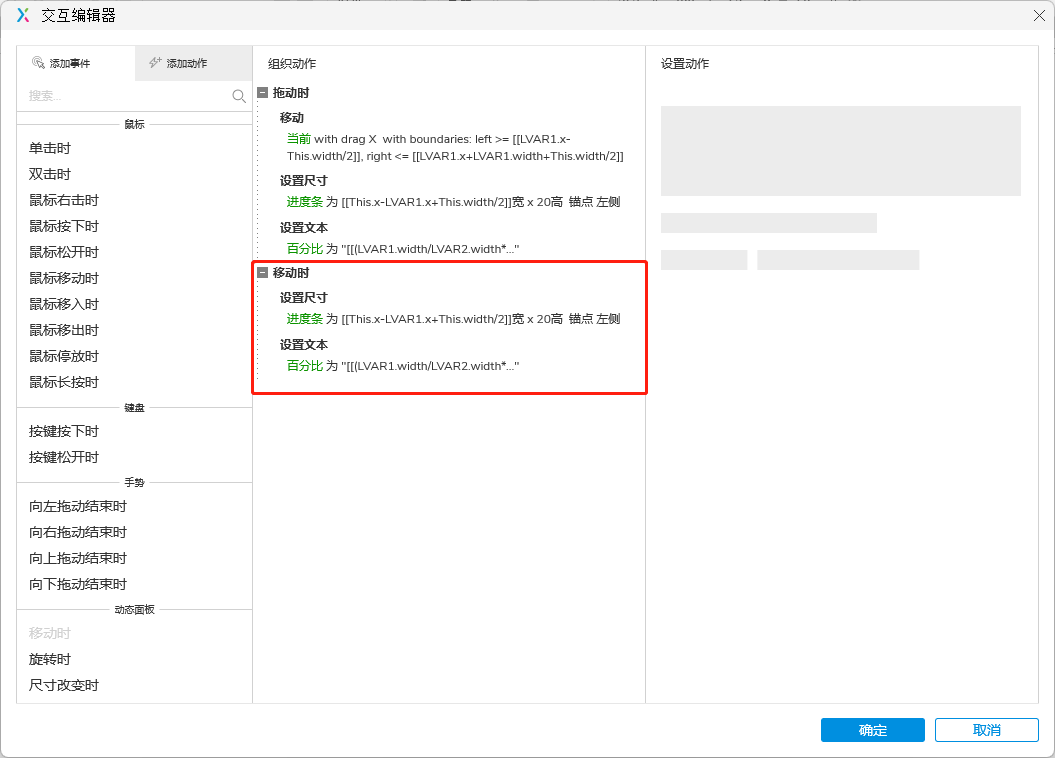Select the 向左拖动结束时 event
Viewport: 1055px width, 758px height.
[78, 506]
